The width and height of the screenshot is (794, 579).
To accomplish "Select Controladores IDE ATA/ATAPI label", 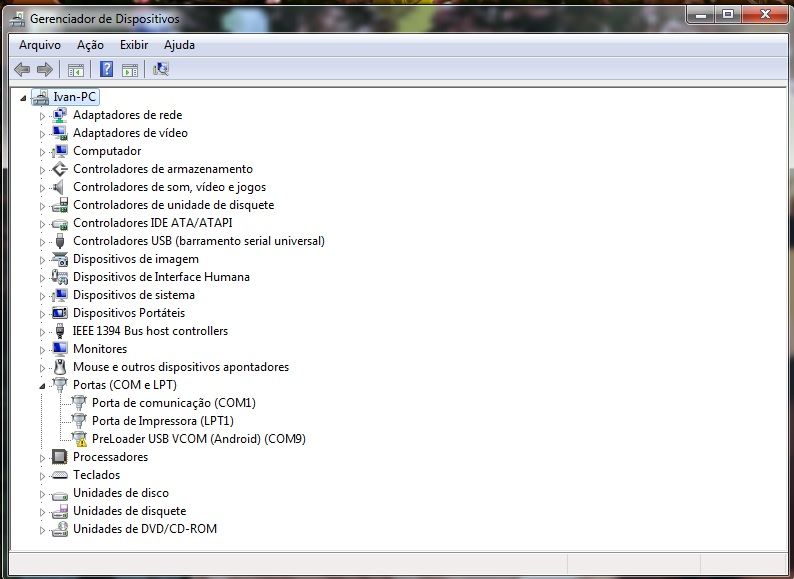I will [x=152, y=223].
